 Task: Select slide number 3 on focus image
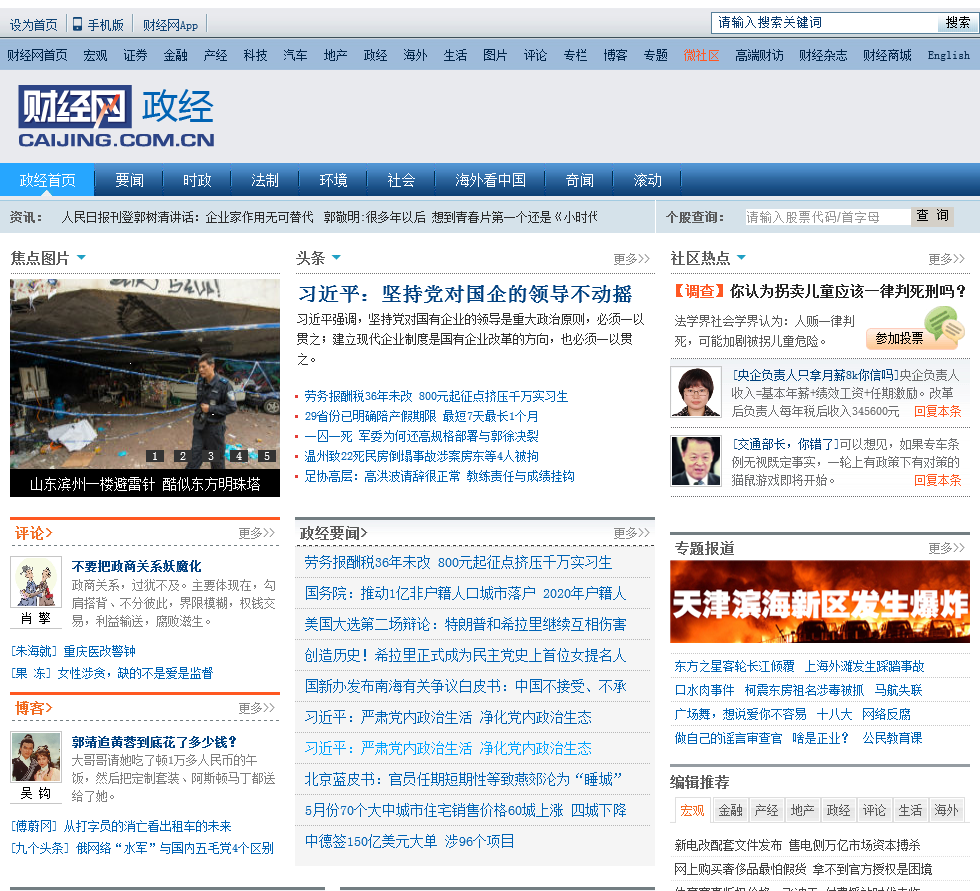(211, 456)
